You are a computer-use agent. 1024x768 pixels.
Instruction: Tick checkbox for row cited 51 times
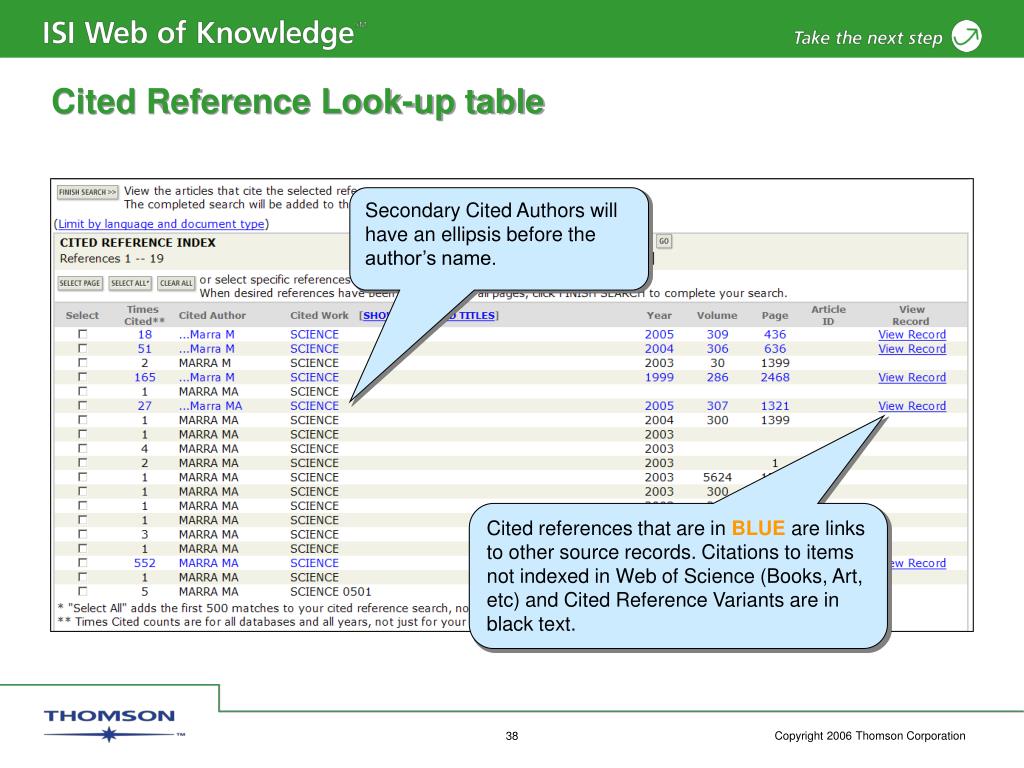(x=82, y=348)
